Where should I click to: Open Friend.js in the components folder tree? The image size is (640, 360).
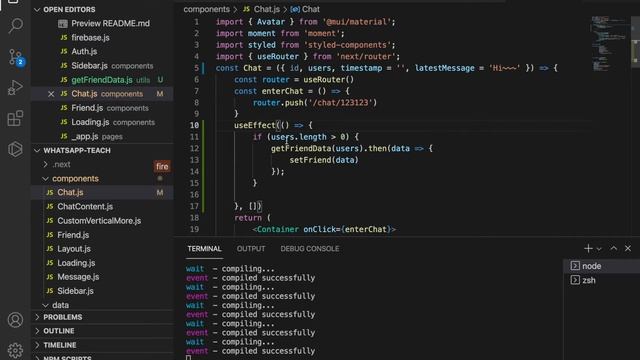click(x=102, y=235)
